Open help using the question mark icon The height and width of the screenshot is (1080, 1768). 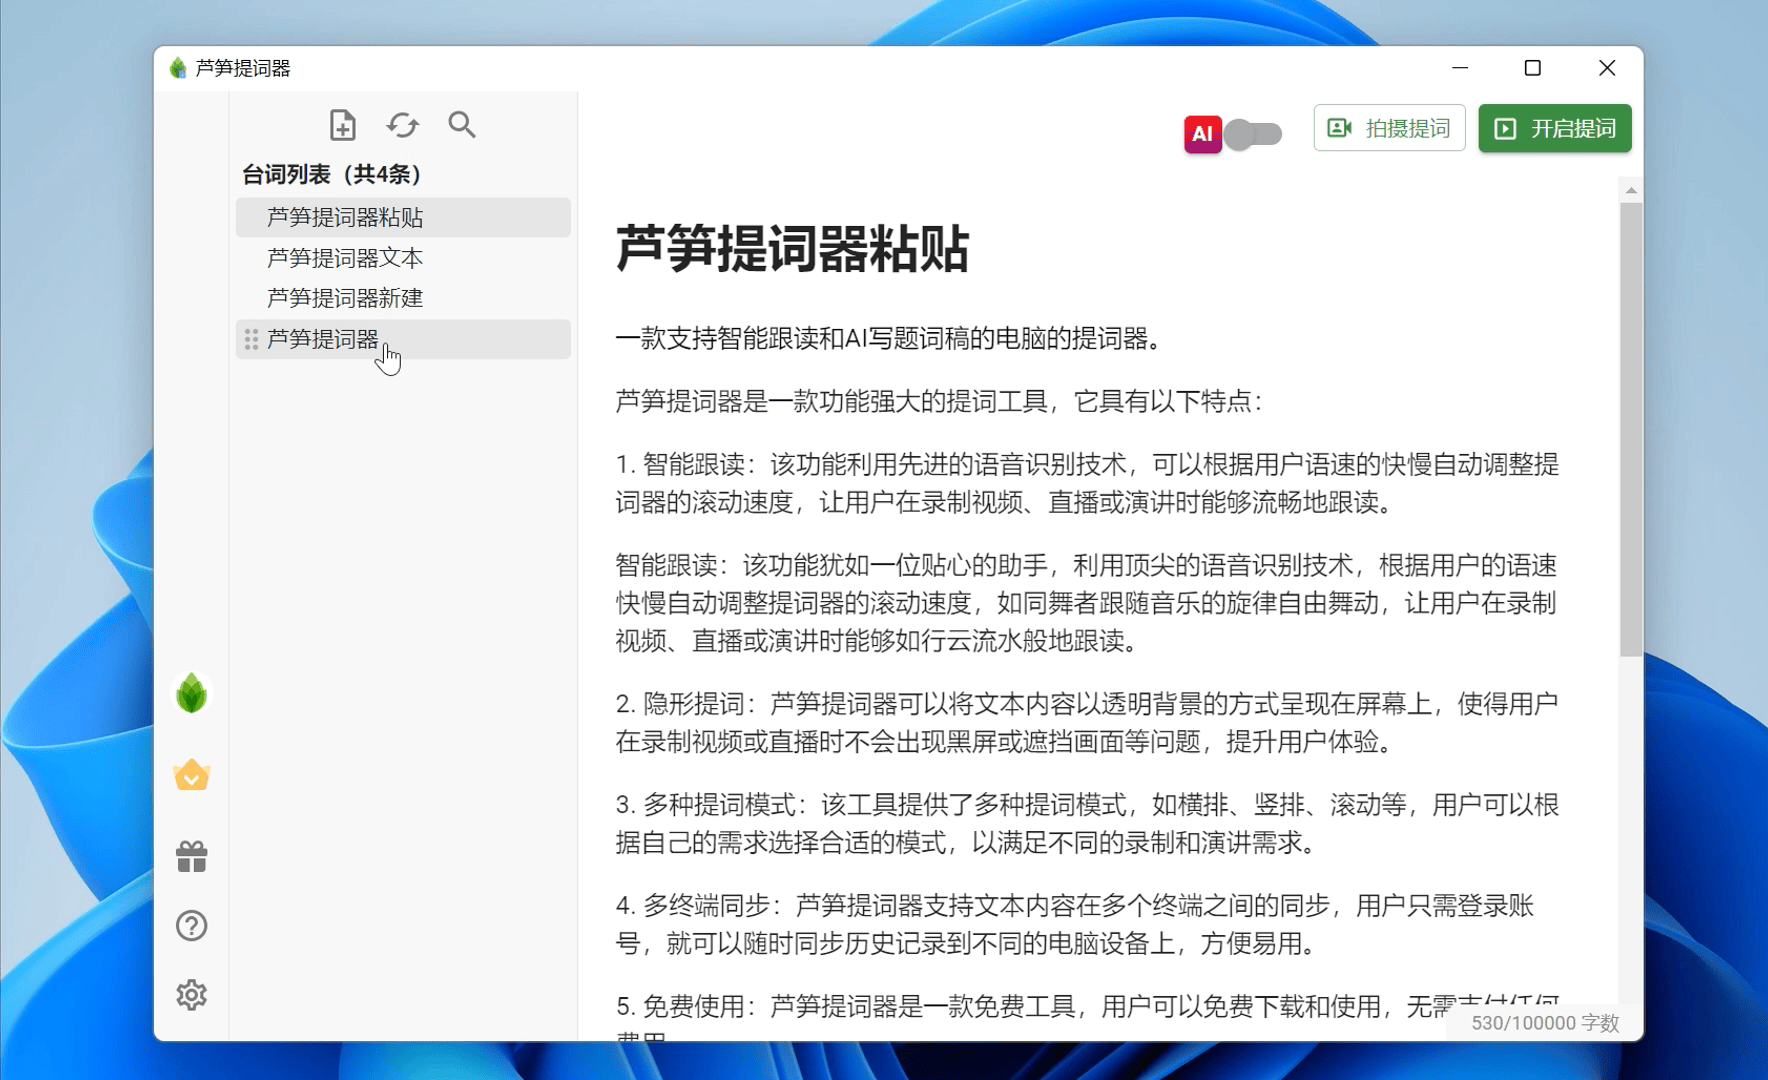(190, 925)
